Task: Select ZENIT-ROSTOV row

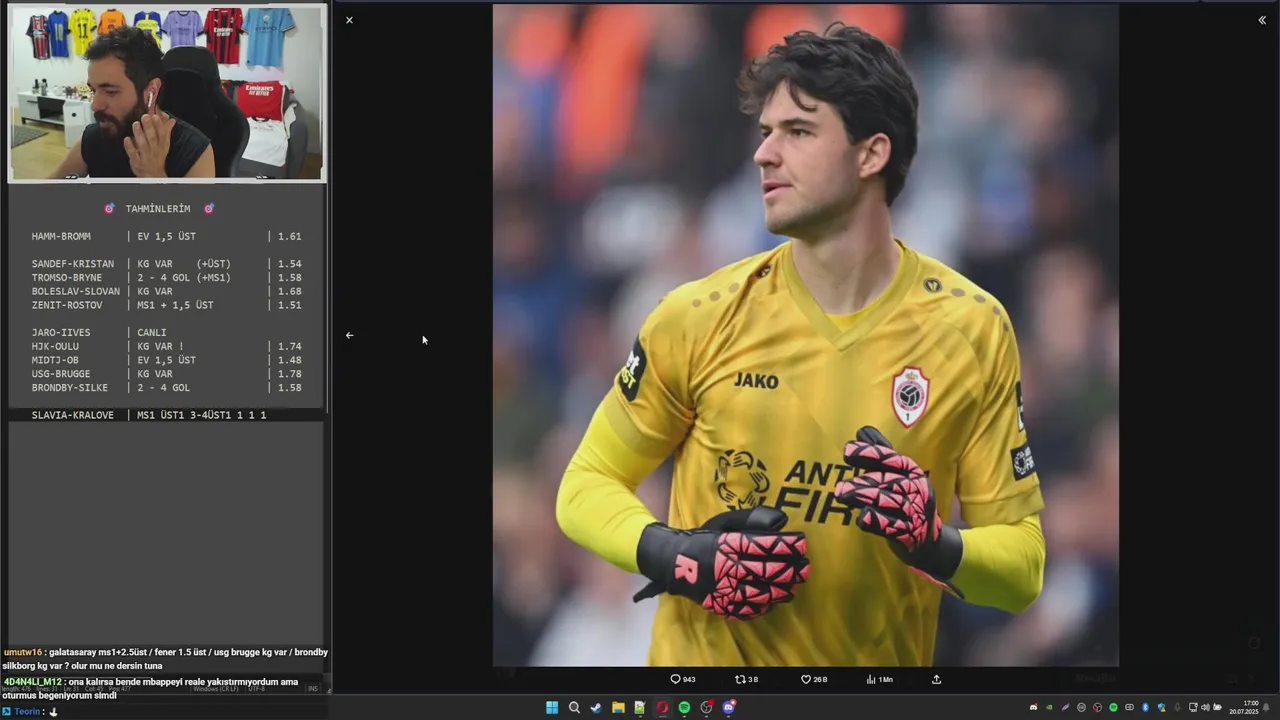Action: pos(166,305)
